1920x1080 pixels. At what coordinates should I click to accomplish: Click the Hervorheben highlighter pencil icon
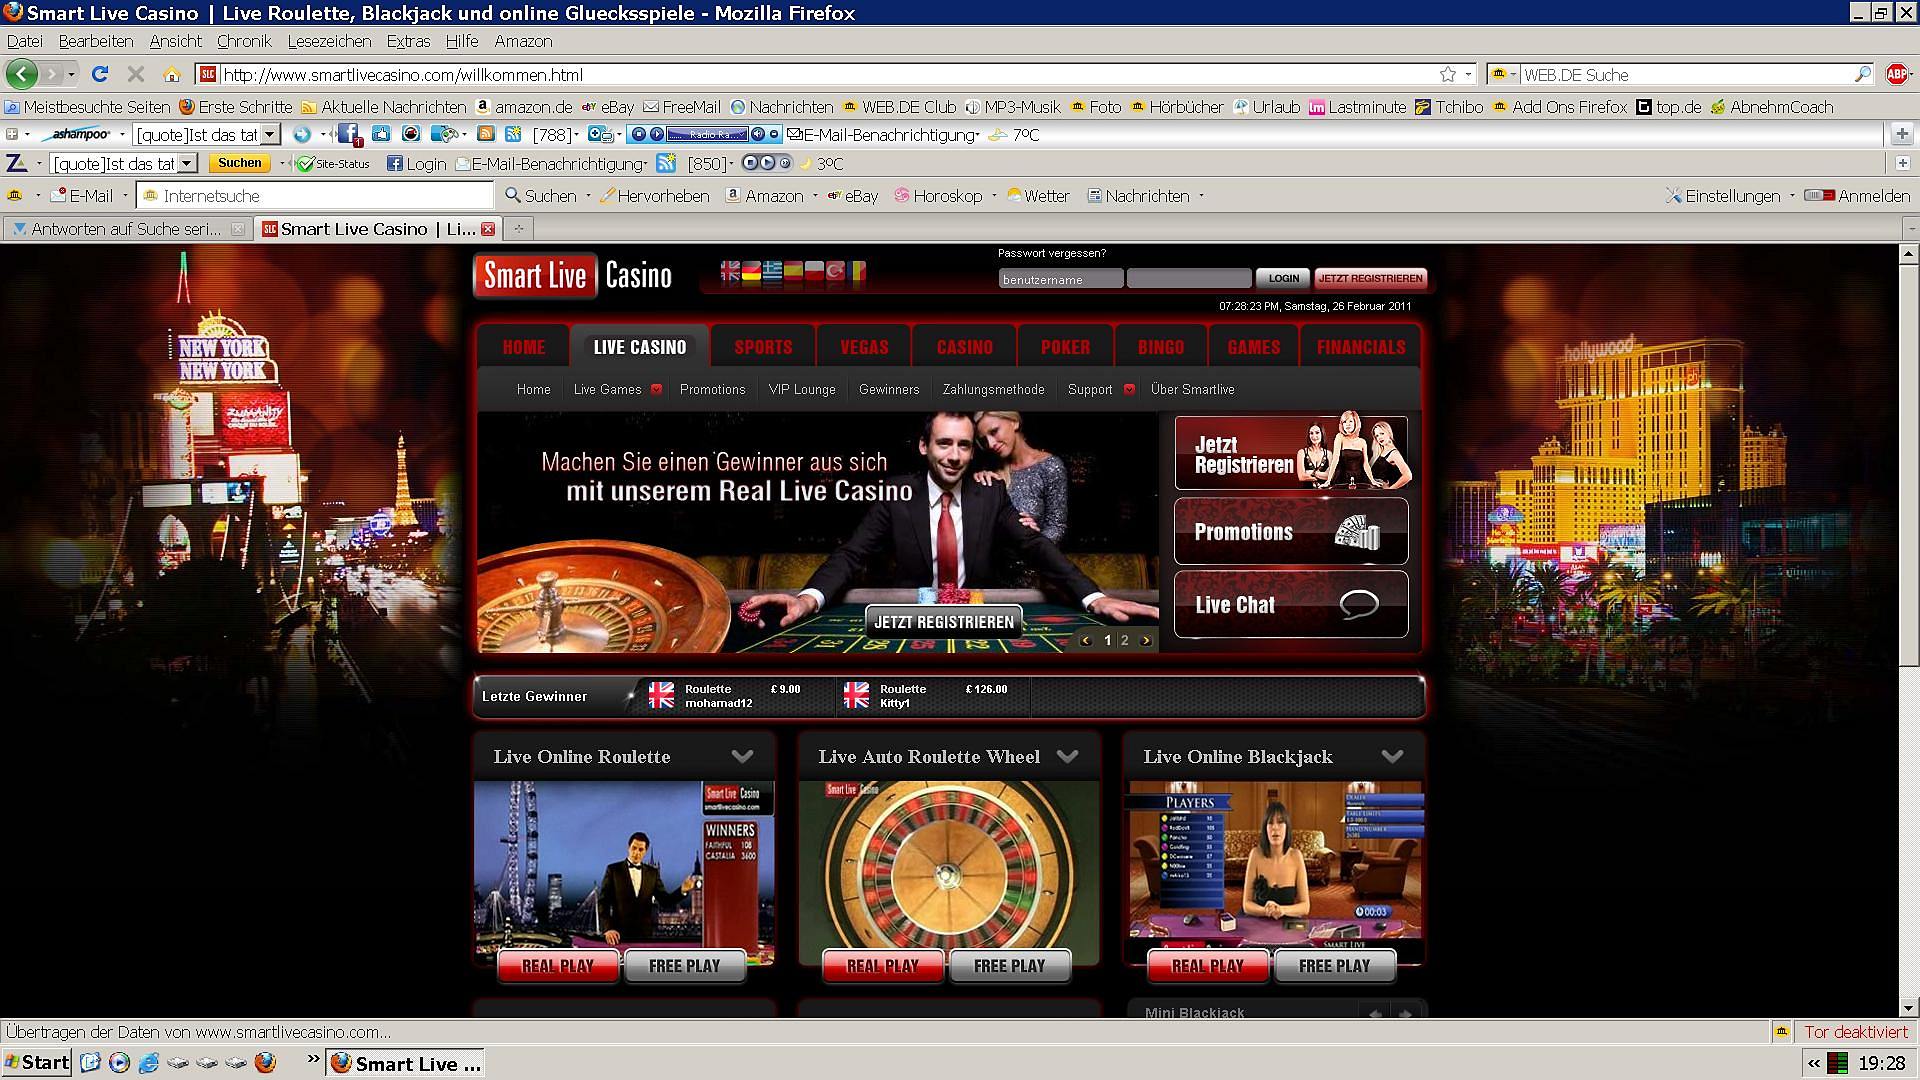(x=606, y=195)
